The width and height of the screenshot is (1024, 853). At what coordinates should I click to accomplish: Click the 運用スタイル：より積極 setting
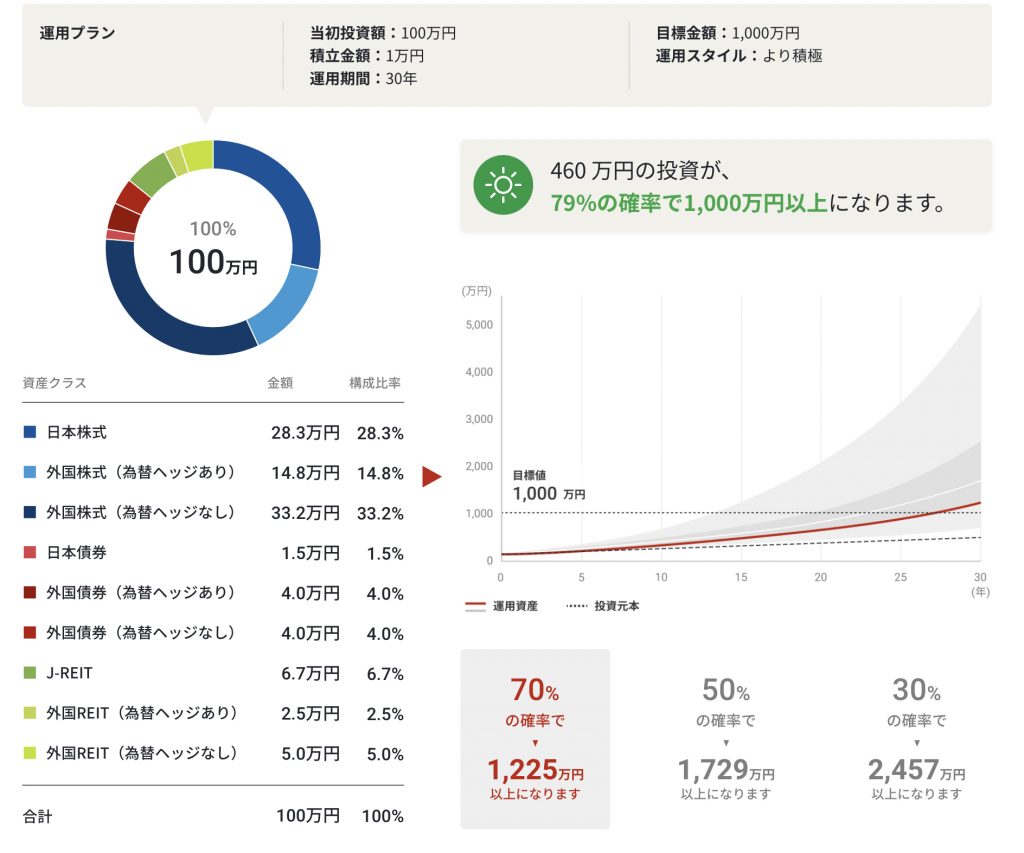[738, 56]
